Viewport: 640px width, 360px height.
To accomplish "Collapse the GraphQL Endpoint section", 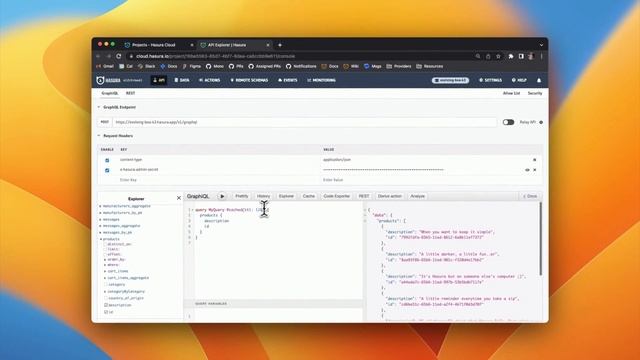I will [x=98, y=107].
